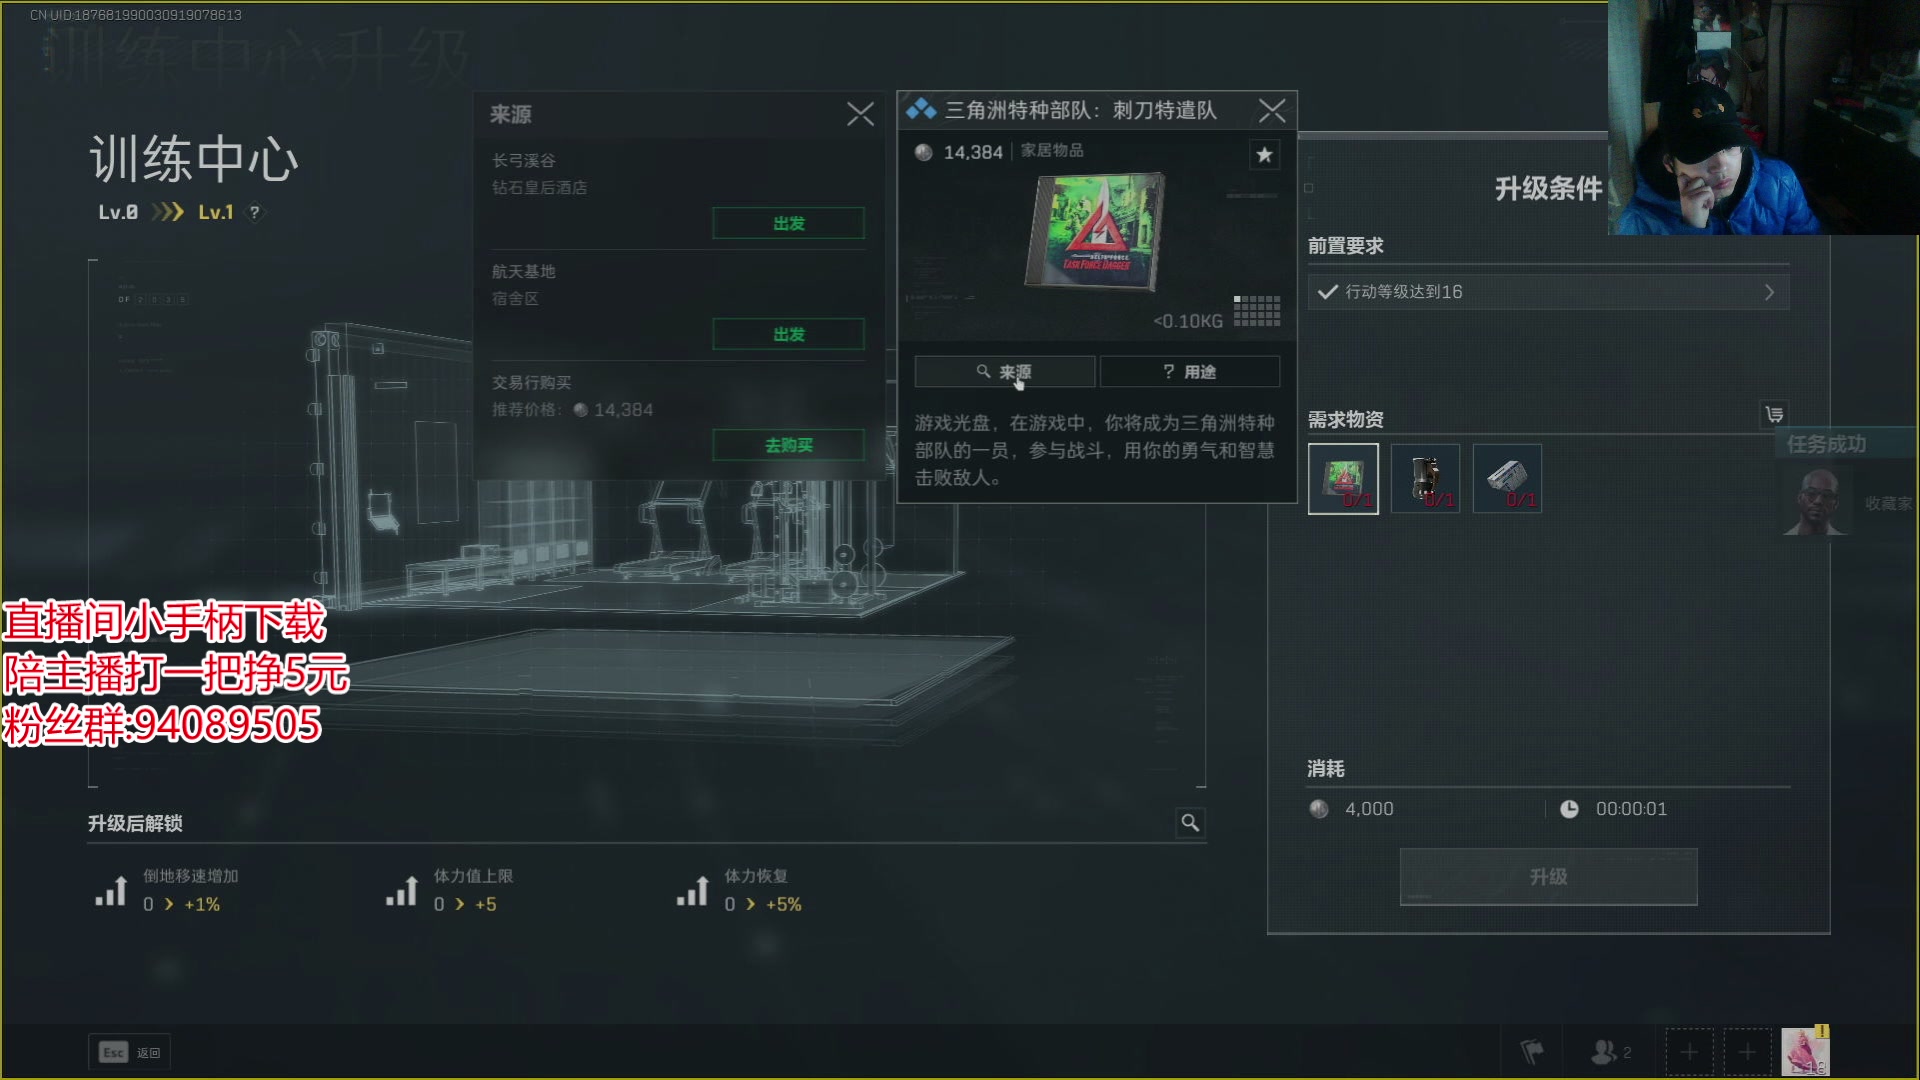Click the magnifier icon beside 升级后解锁
1920x1080 pixels.
(1190, 822)
